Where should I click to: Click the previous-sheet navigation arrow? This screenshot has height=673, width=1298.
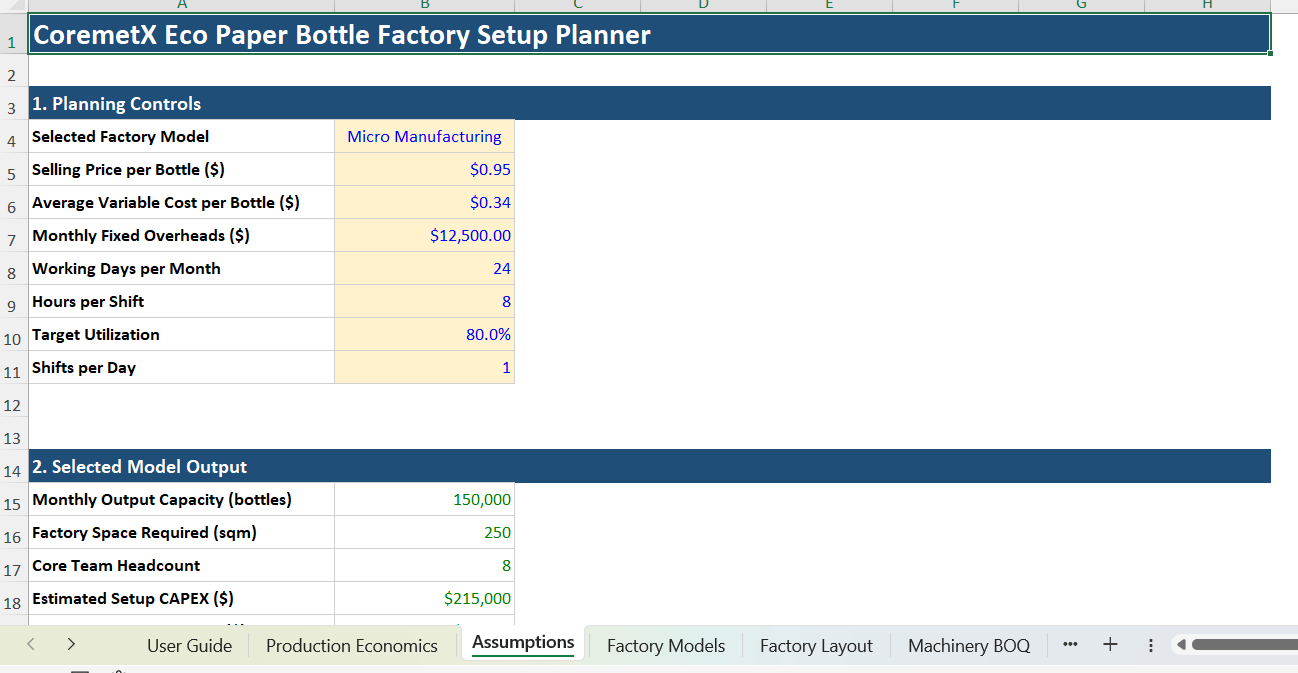(31, 645)
